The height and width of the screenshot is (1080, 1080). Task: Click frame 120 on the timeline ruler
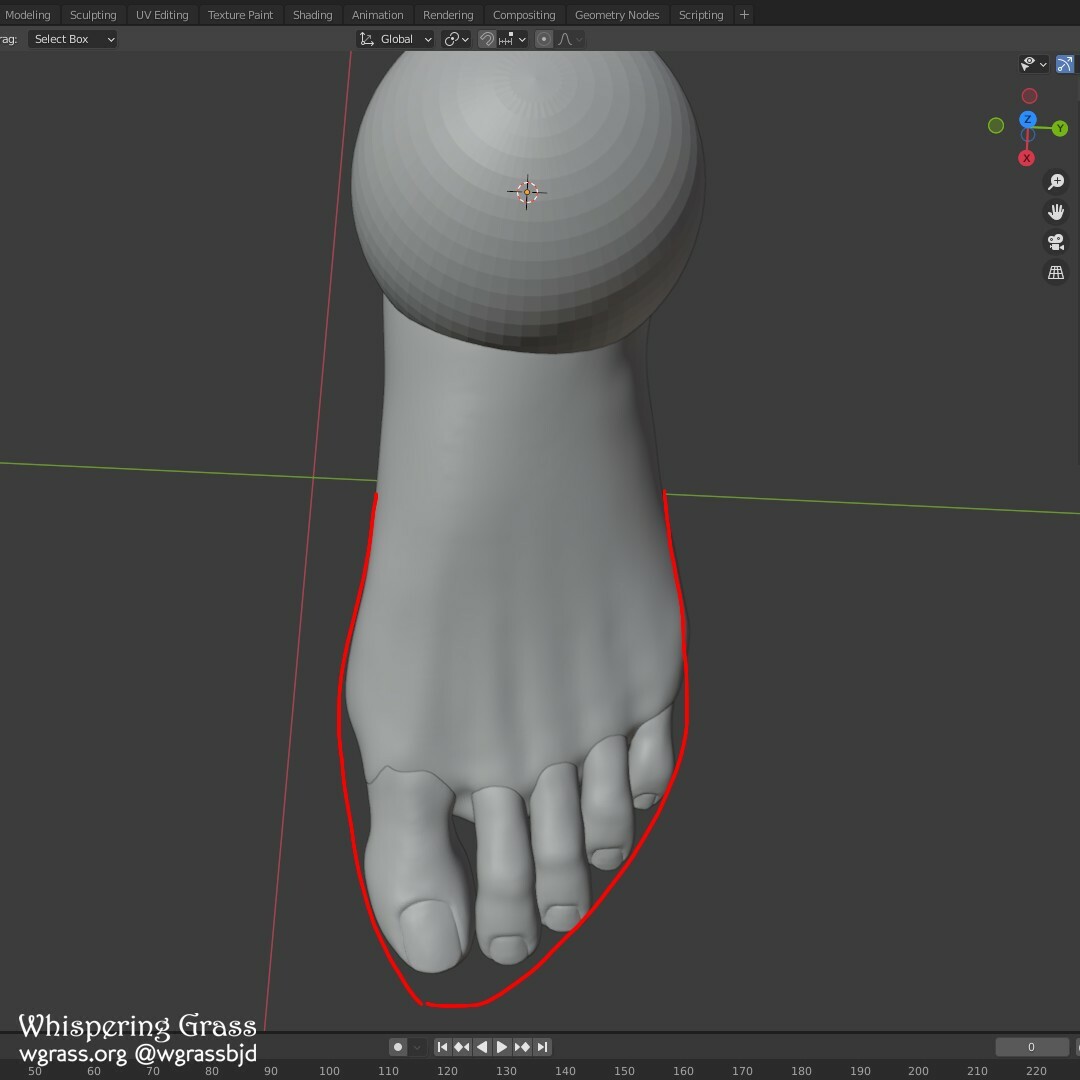coord(447,1071)
